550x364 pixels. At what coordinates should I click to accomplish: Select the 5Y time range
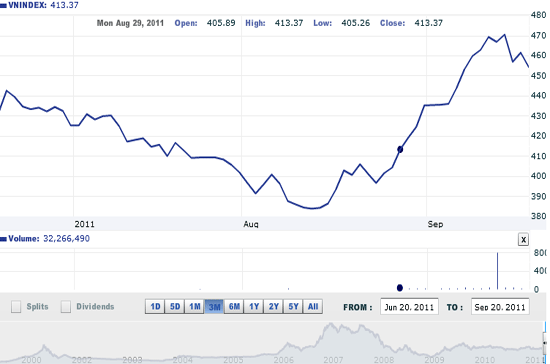point(293,306)
